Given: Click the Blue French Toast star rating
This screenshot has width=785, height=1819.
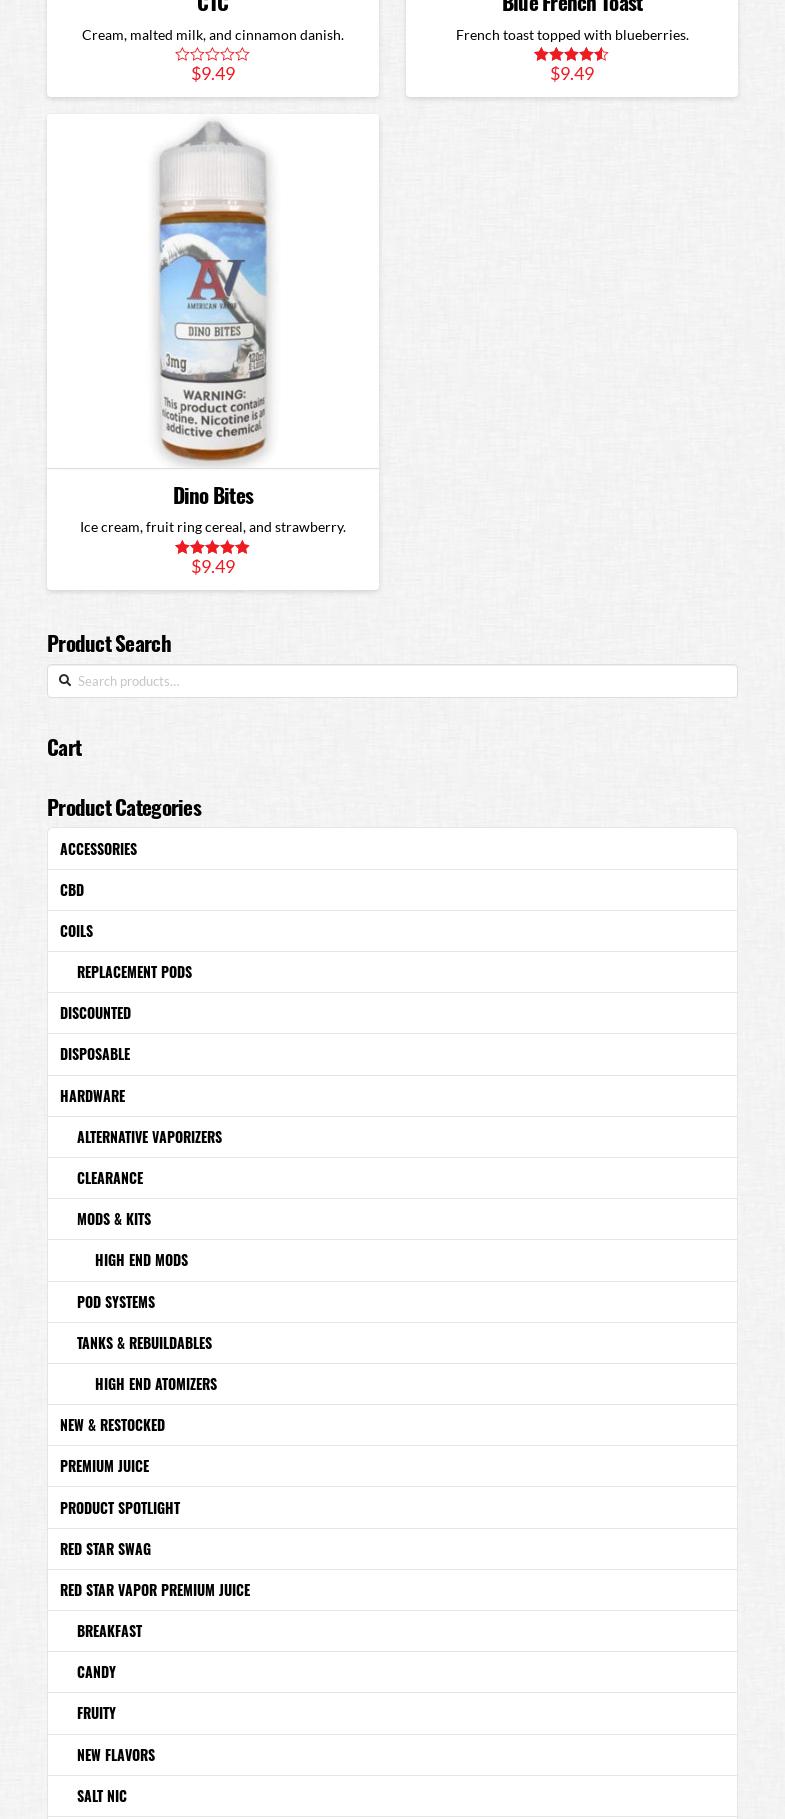Looking at the screenshot, I should pyautogui.click(x=571, y=54).
